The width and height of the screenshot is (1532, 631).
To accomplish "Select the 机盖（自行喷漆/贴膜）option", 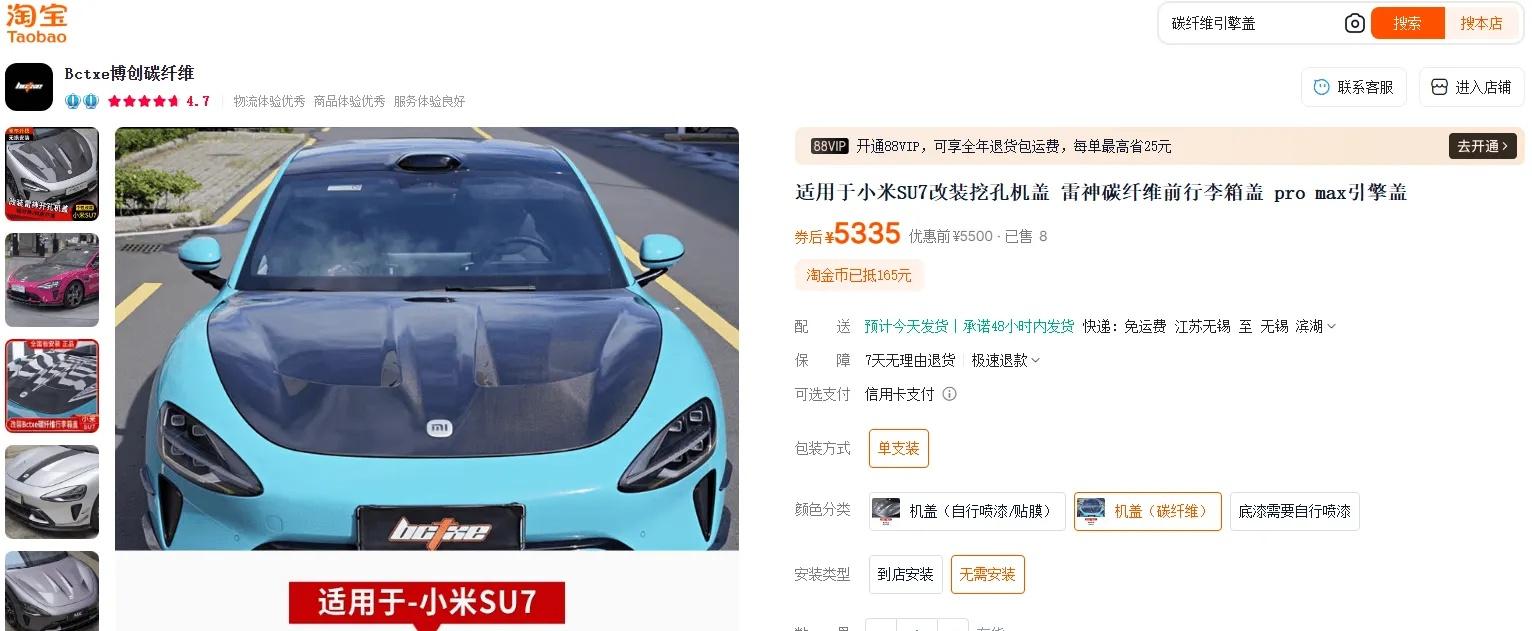I will (x=967, y=511).
